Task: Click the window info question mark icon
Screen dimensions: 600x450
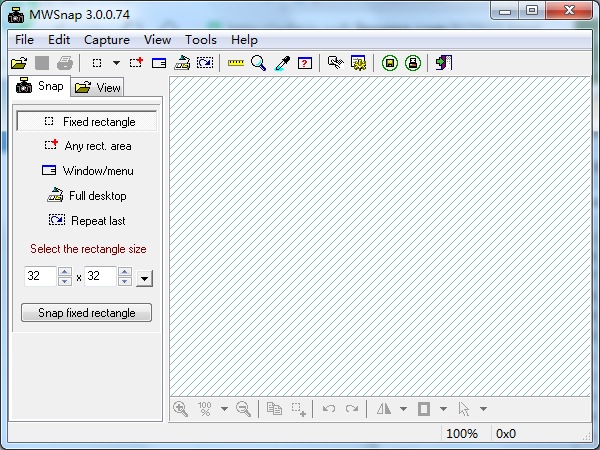Action: click(x=305, y=63)
